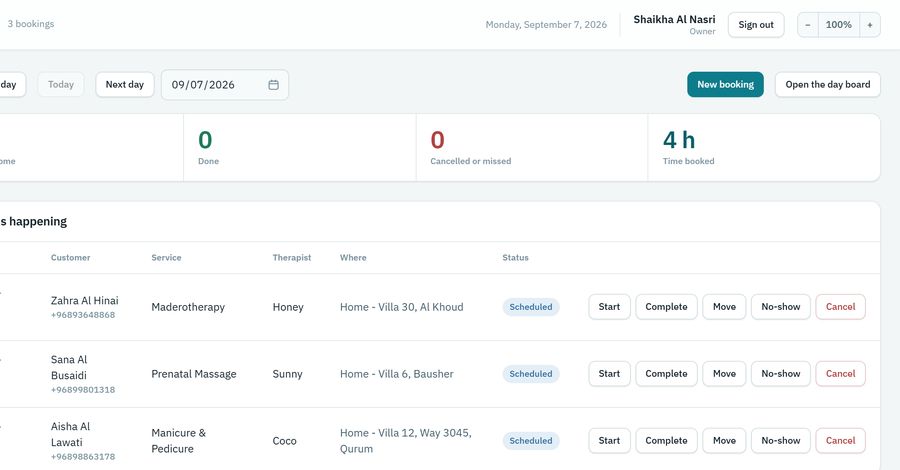The image size is (900, 470).
Task: Click the Maderotherapy service cell
Action: tap(188, 307)
